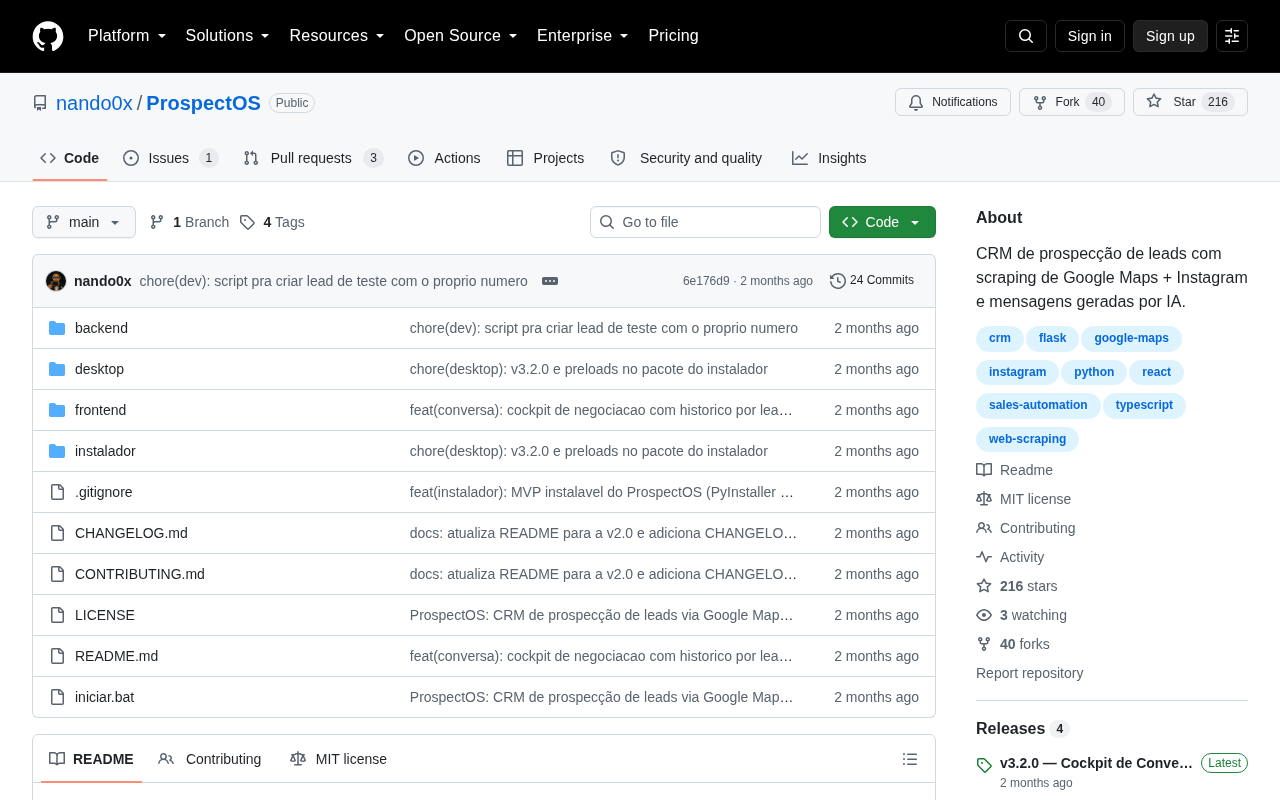Open the green Code dropdown button
Image resolution: width=1280 pixels, height=800 pixels.
pyautogui.click(x=882, y=222)
